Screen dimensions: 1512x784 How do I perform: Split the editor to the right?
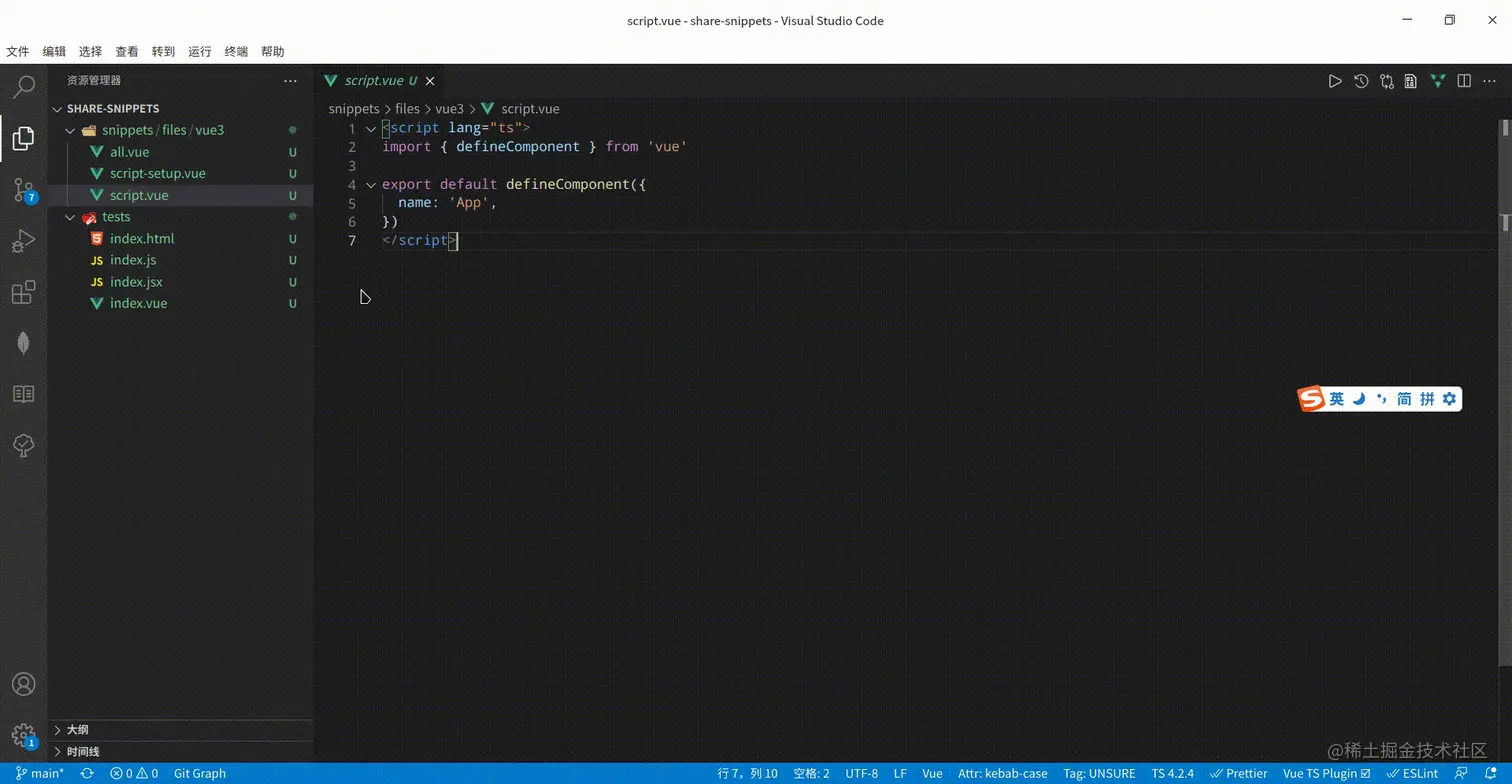1464,81
